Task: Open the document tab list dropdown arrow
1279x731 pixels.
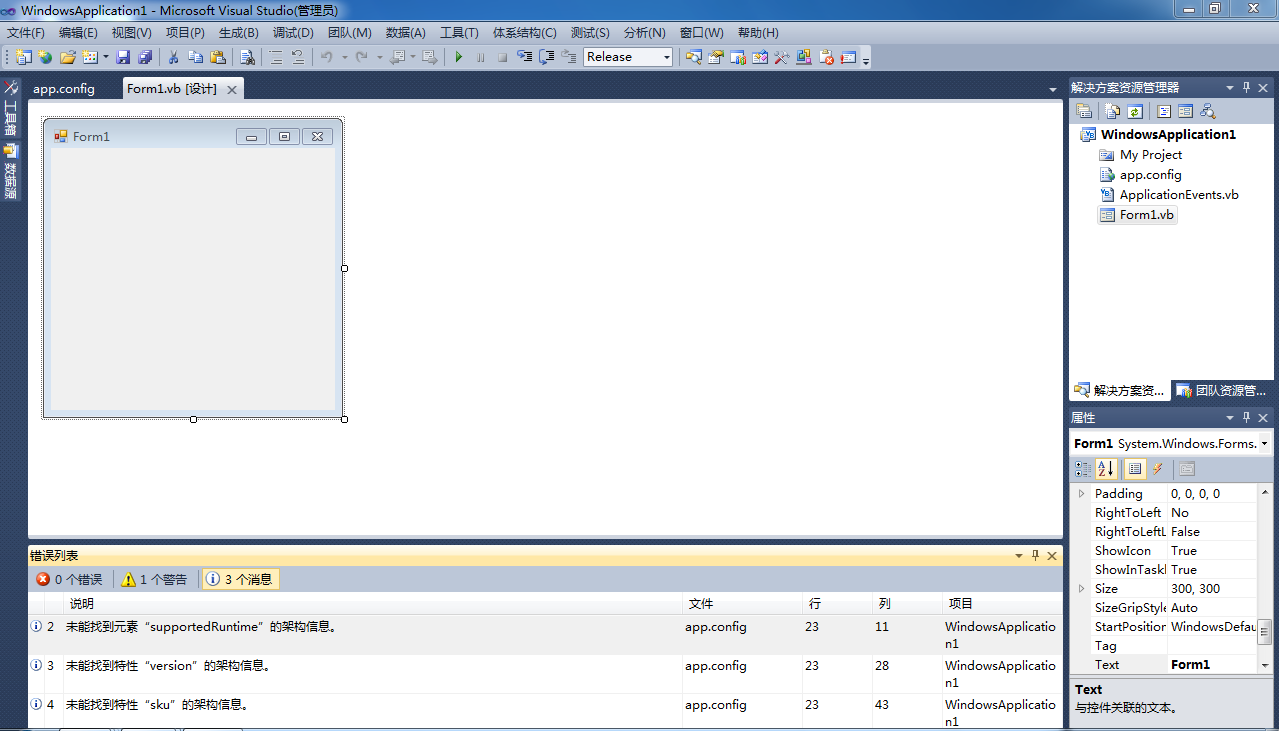Action: [1053, 89]
